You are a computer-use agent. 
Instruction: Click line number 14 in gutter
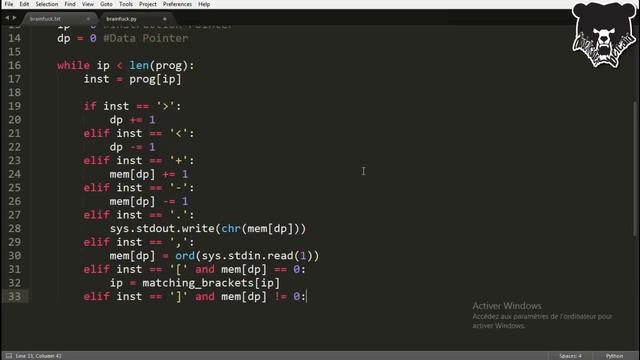[x=14, y=38]
